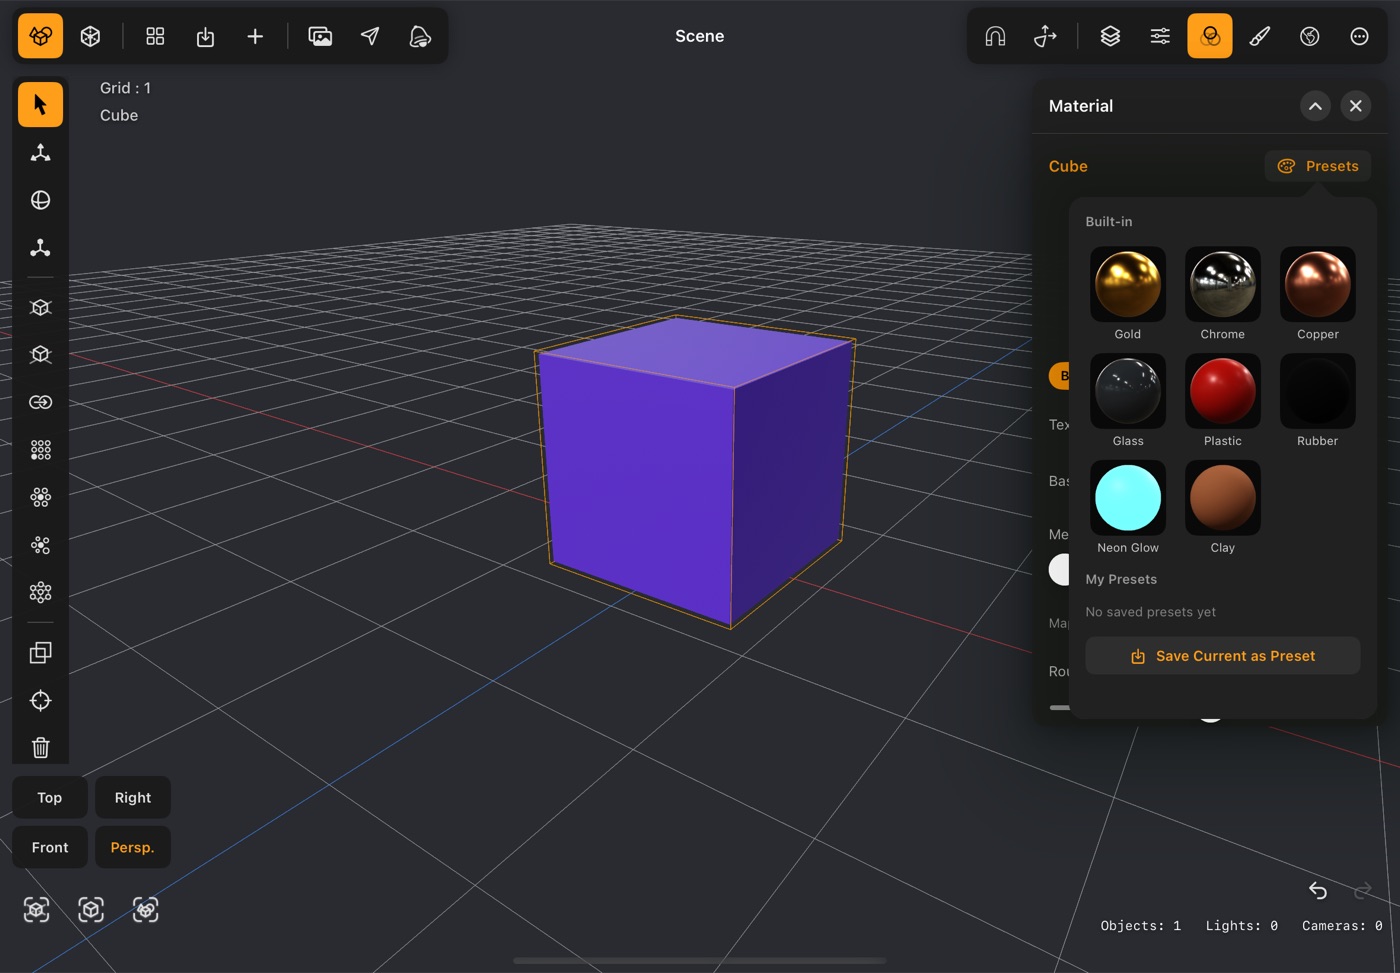
Task: Open the four-squares grid icon
Action: [155, 36]
